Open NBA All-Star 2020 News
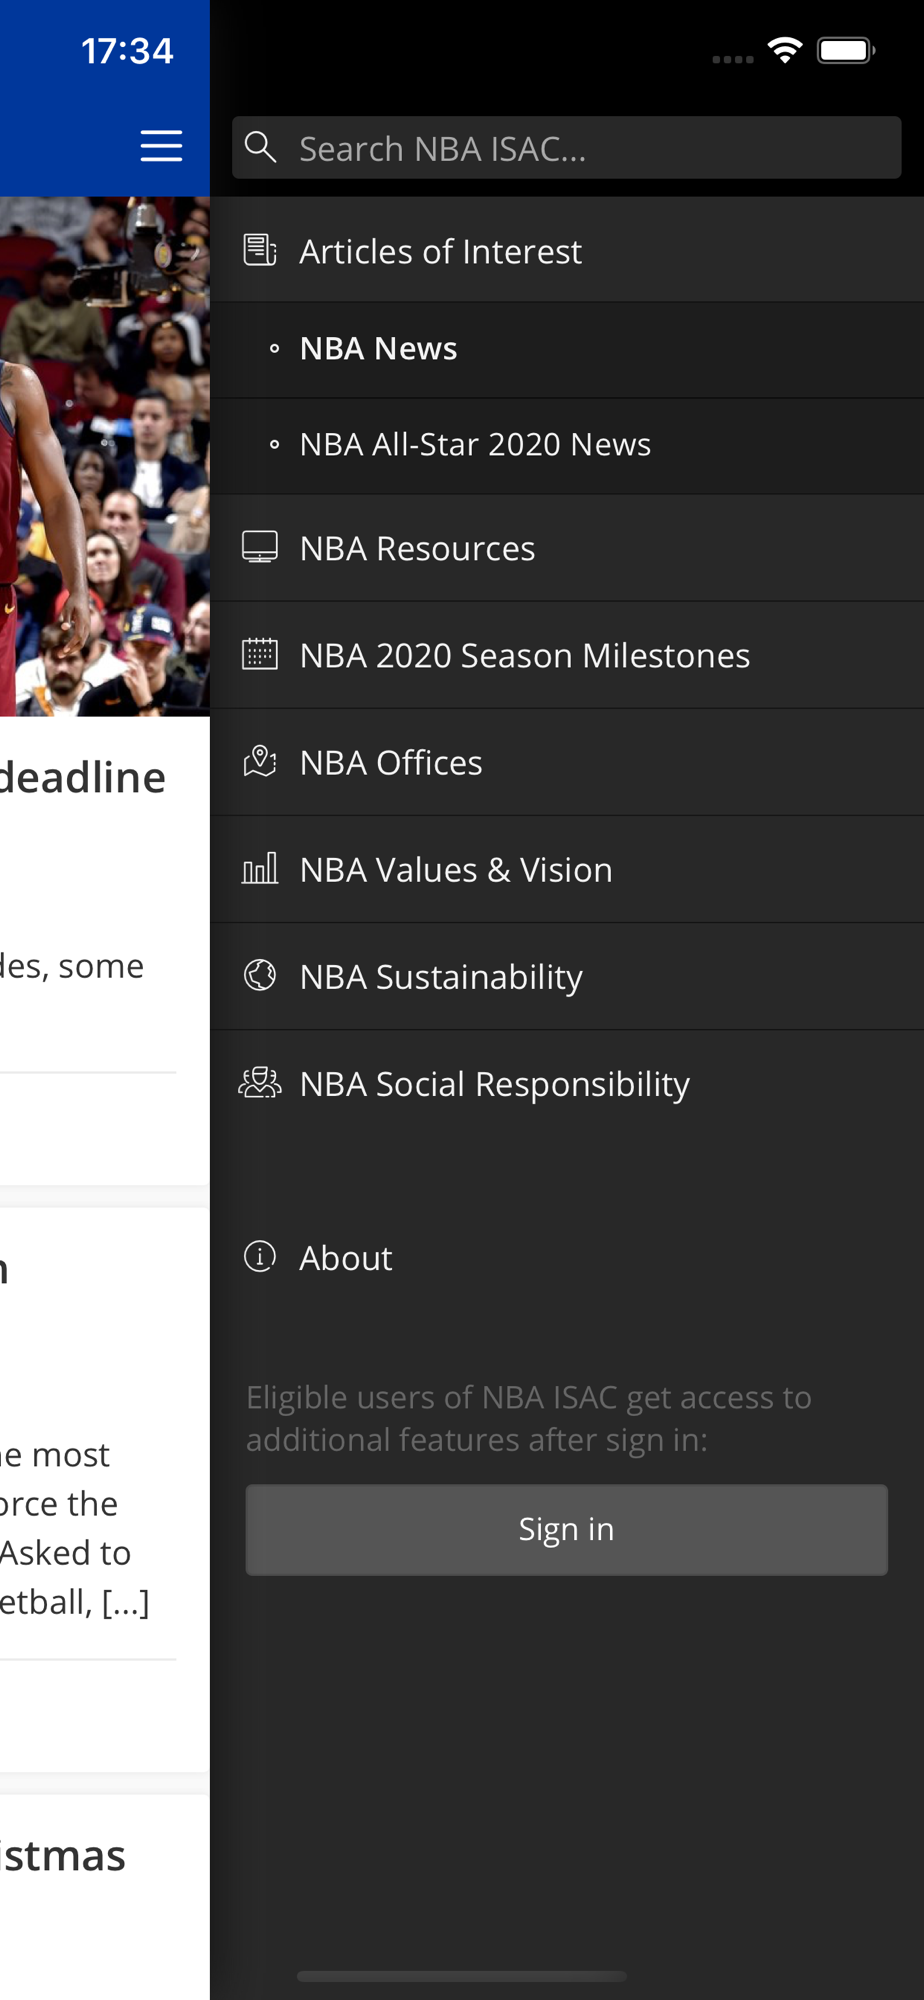This screenshot has height=2000, width=924. click(x=567, y=445)
